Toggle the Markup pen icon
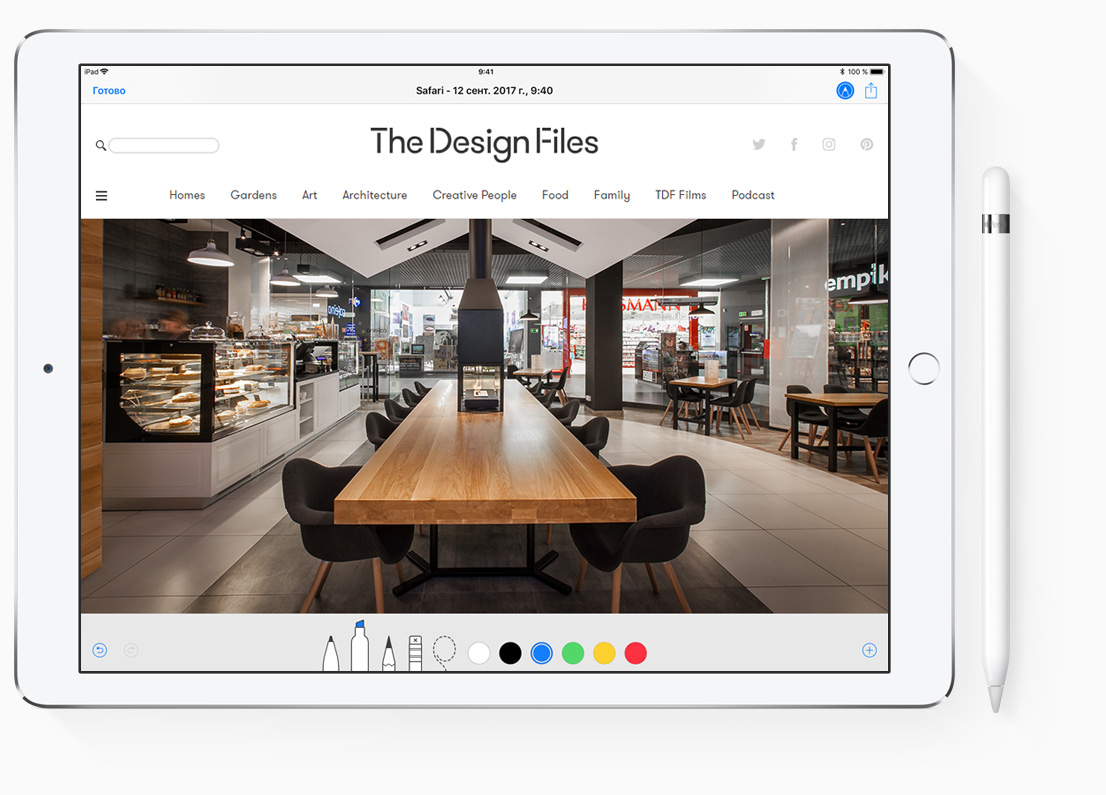Image resolution: width=1106 pixels, height=795 pixels. (845, 90)
